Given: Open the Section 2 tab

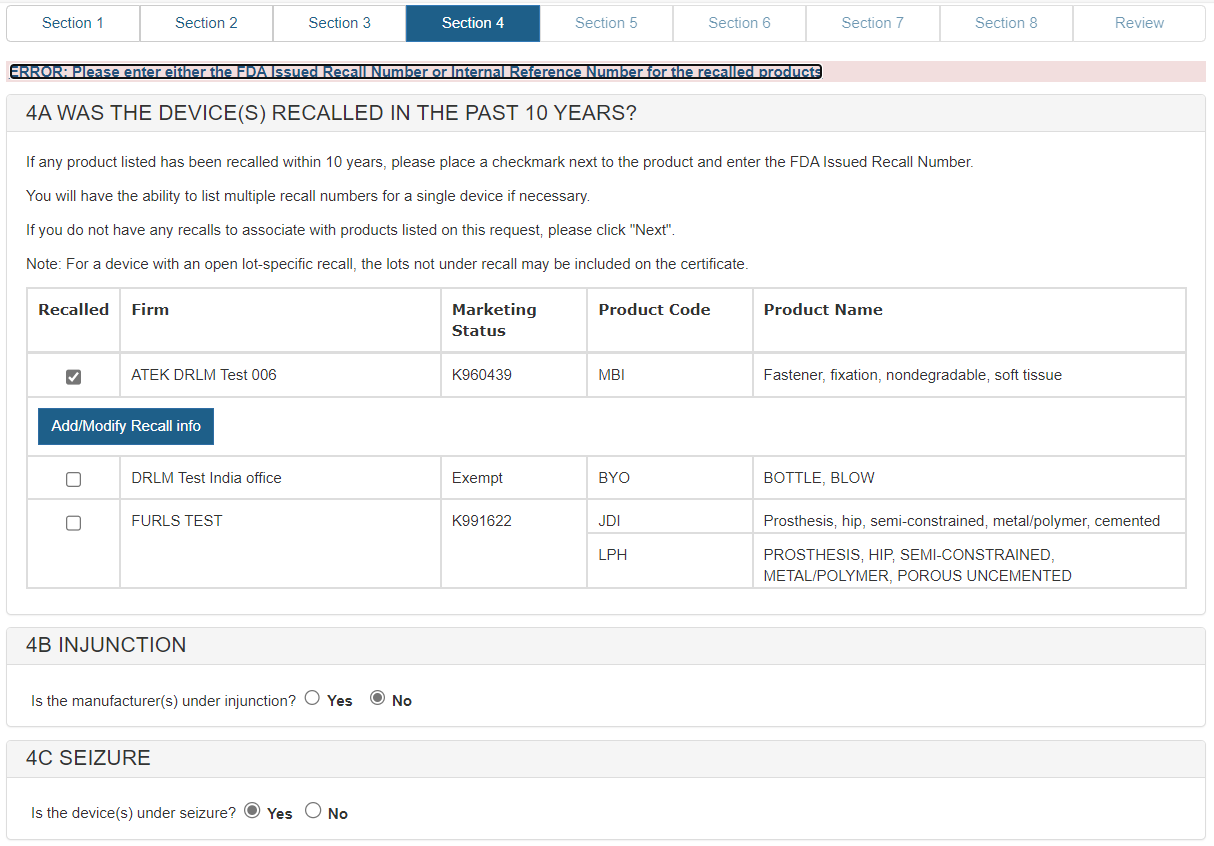Looking at the screenshot, I should tap(206, 23).
